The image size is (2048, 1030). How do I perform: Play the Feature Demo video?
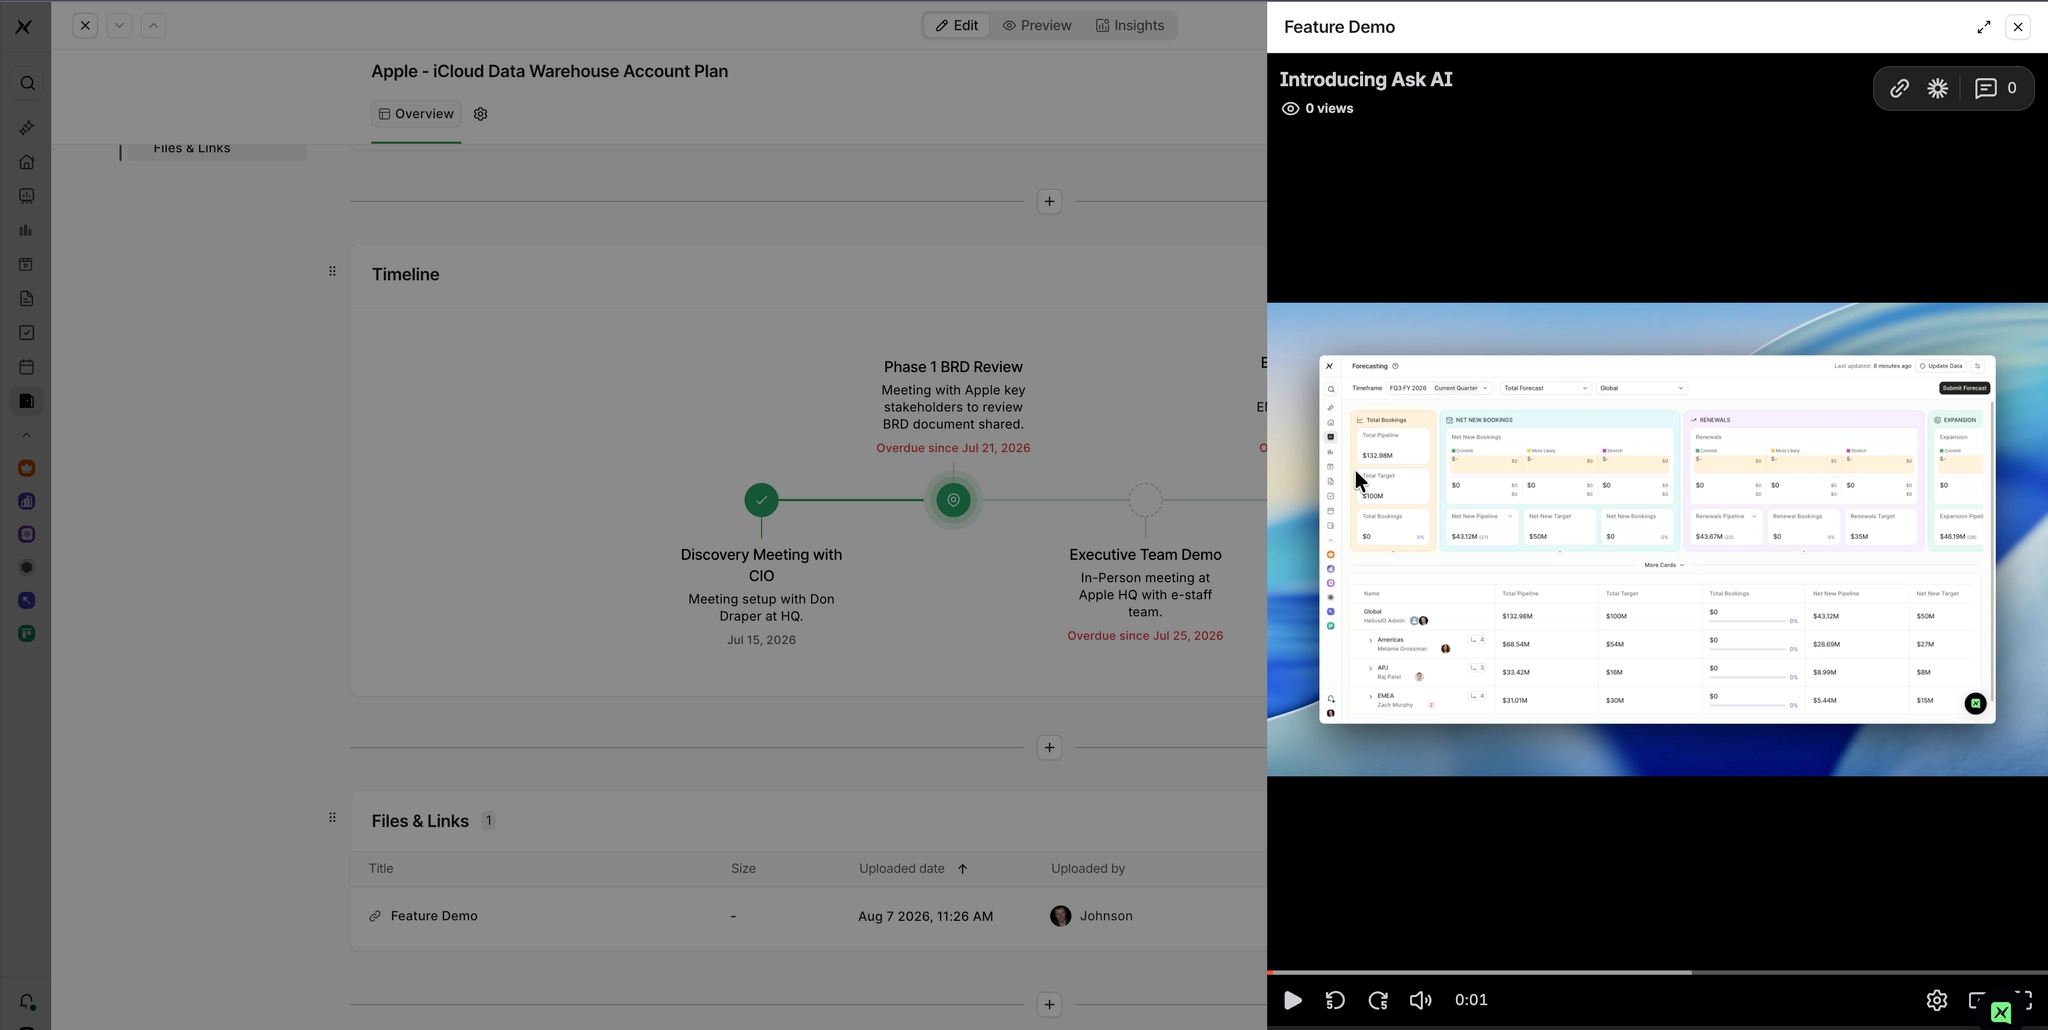pos(1292,1000)
